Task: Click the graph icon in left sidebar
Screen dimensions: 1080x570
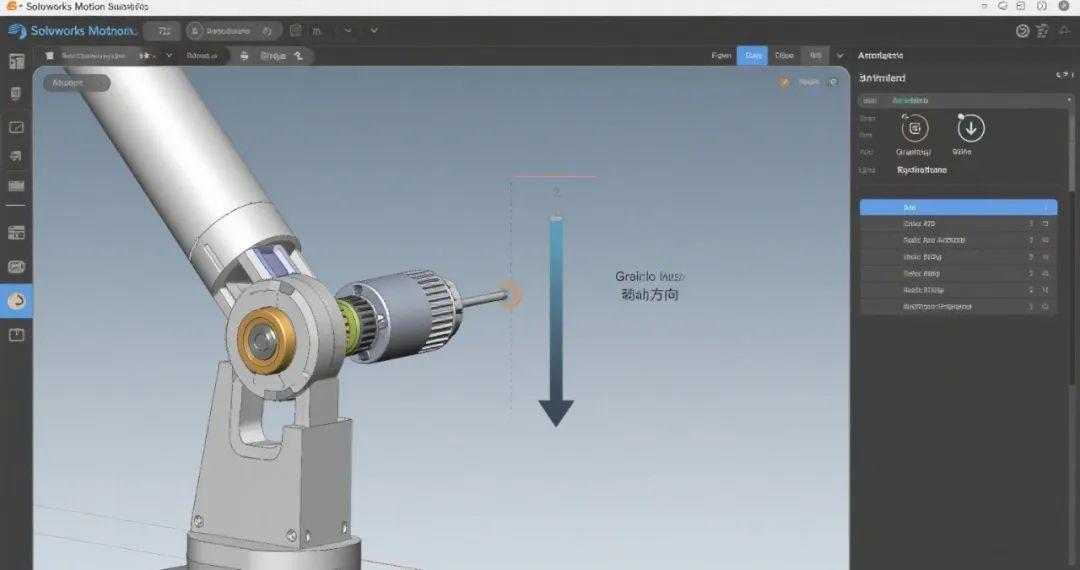Action: pyautogui.click(x=16, y=128)
